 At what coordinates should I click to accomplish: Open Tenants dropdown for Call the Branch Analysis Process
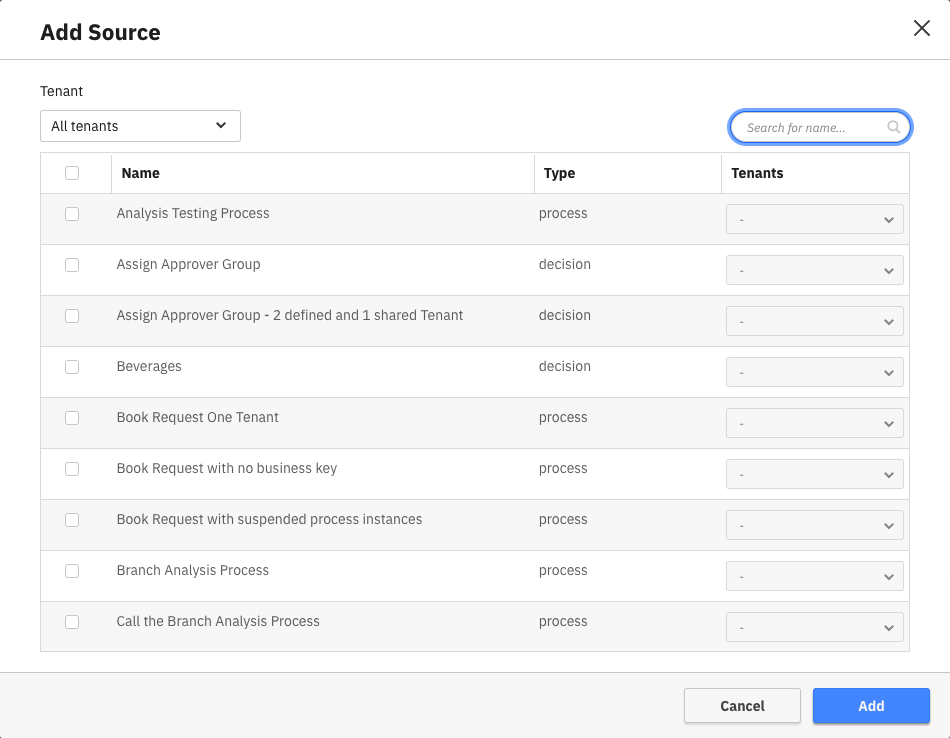pos(814,627)
